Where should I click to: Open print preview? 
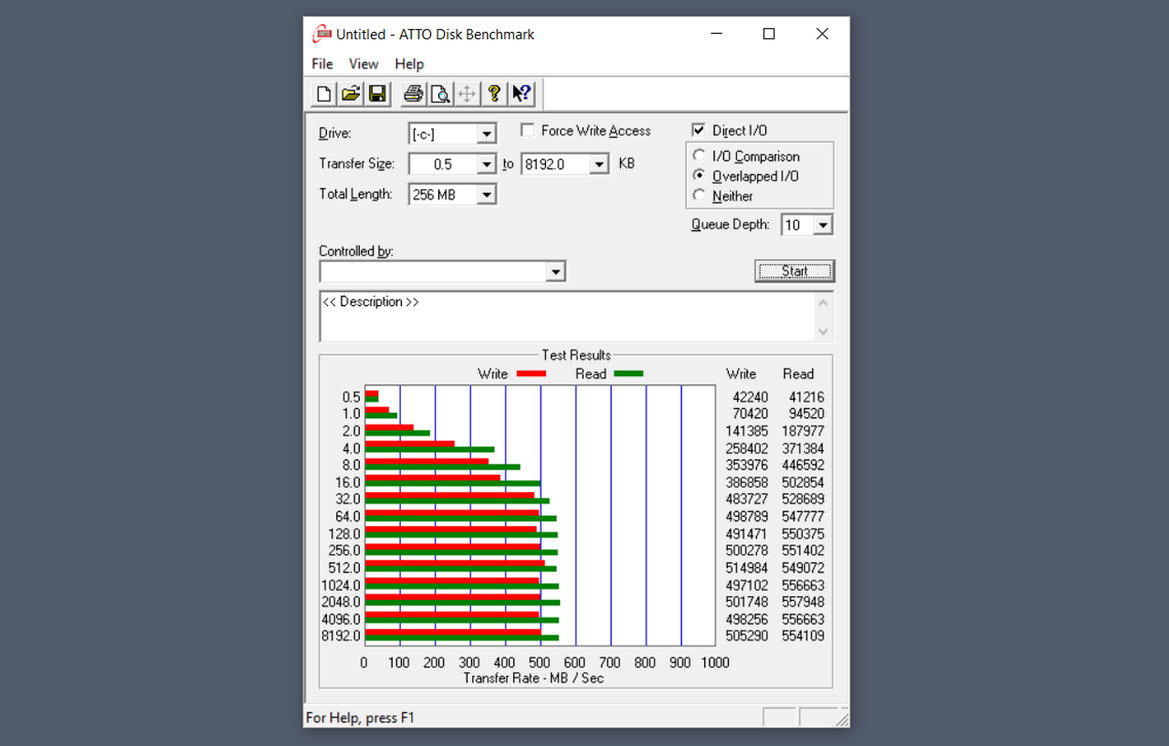[440, 94]
